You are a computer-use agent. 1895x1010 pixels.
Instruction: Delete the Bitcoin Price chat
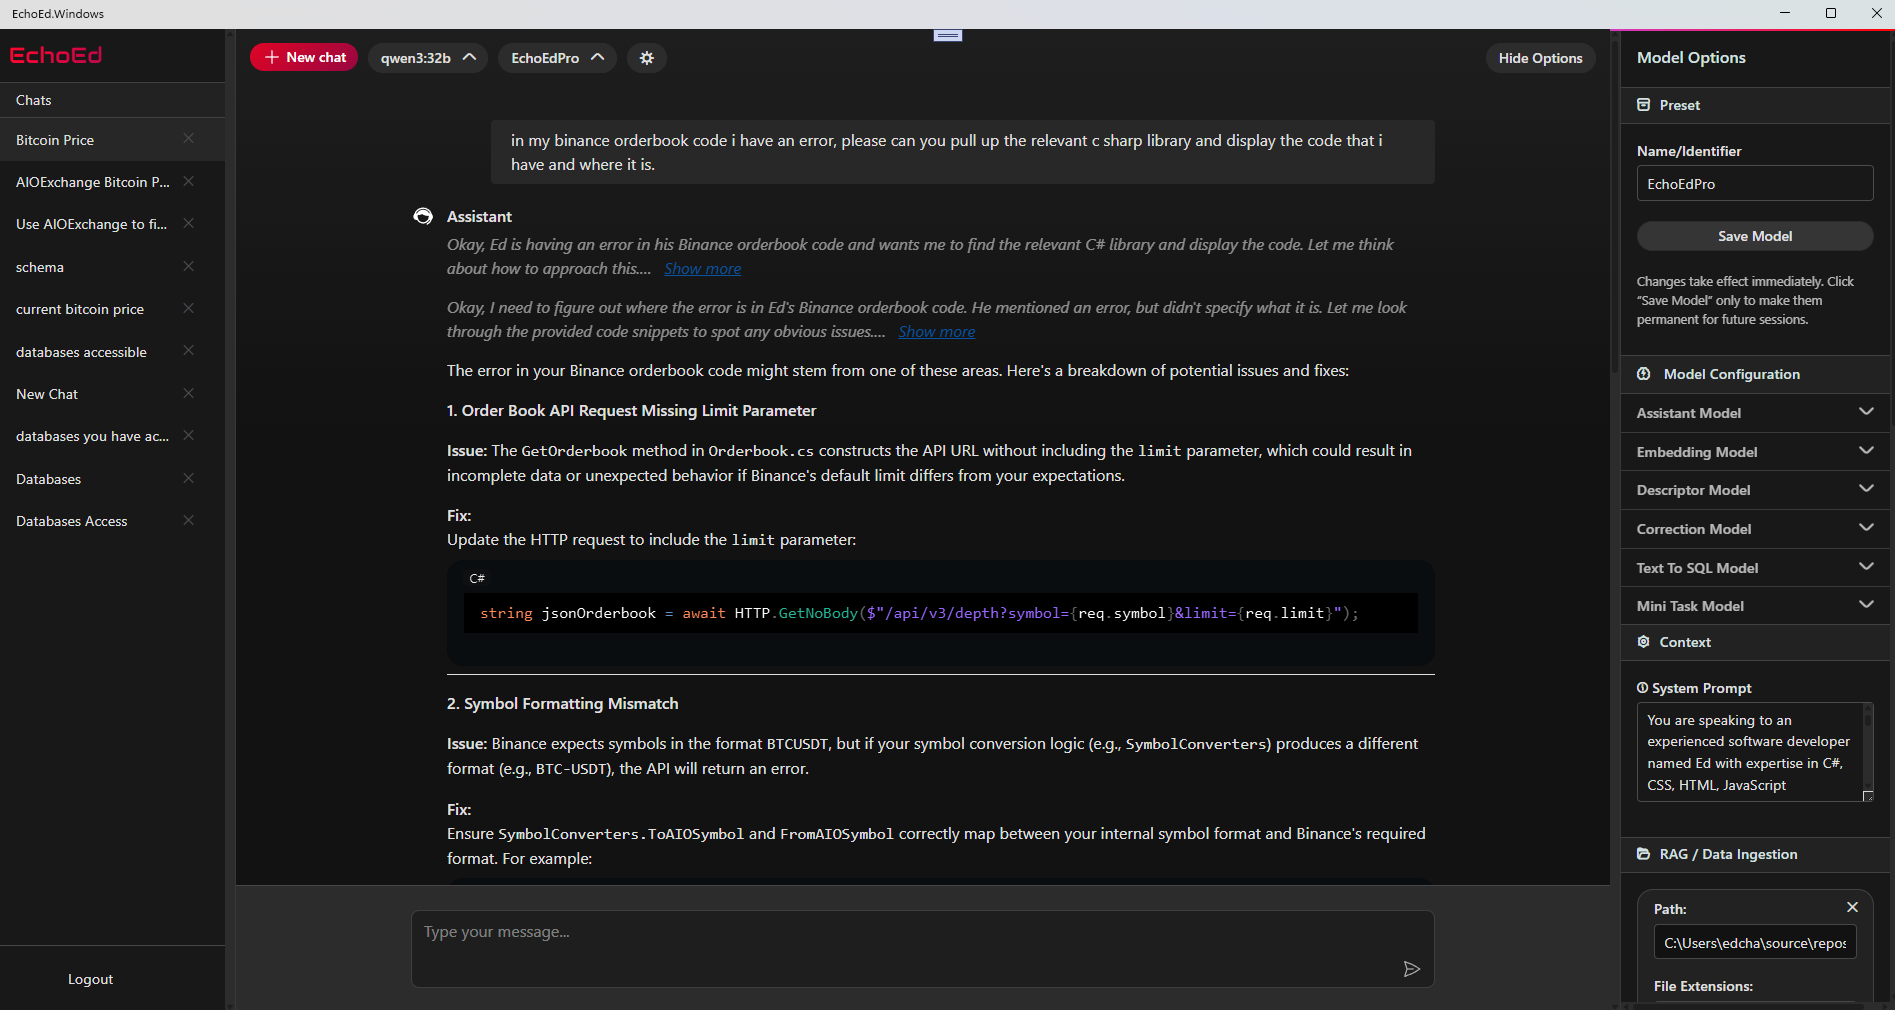pos(189,139)
